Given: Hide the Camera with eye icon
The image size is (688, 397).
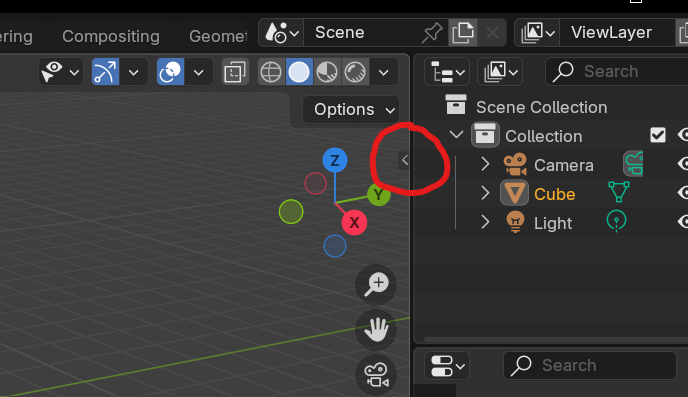Looking at the screenshot, I should click(683, 164).
